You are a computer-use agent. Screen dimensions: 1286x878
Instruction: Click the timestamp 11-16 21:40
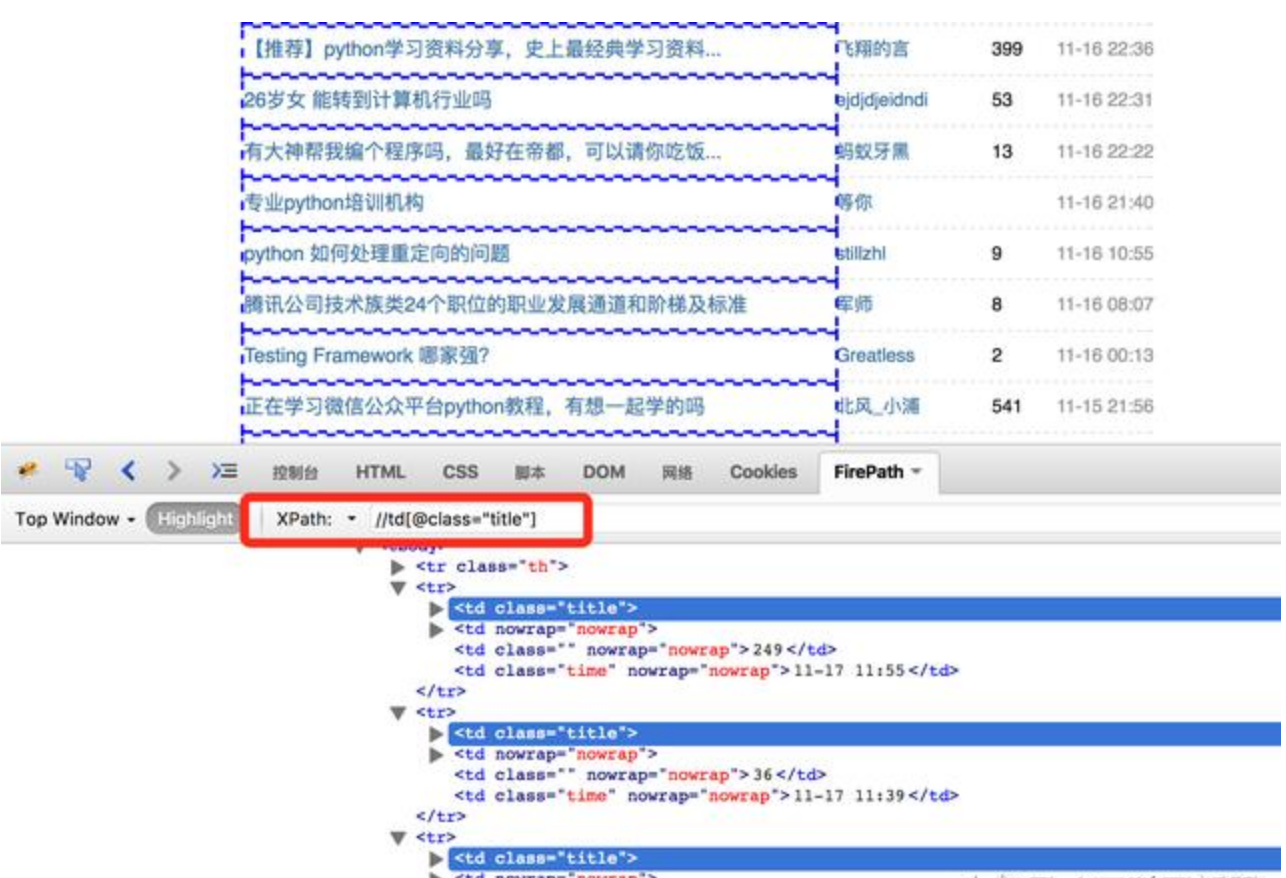[1105, 202]
